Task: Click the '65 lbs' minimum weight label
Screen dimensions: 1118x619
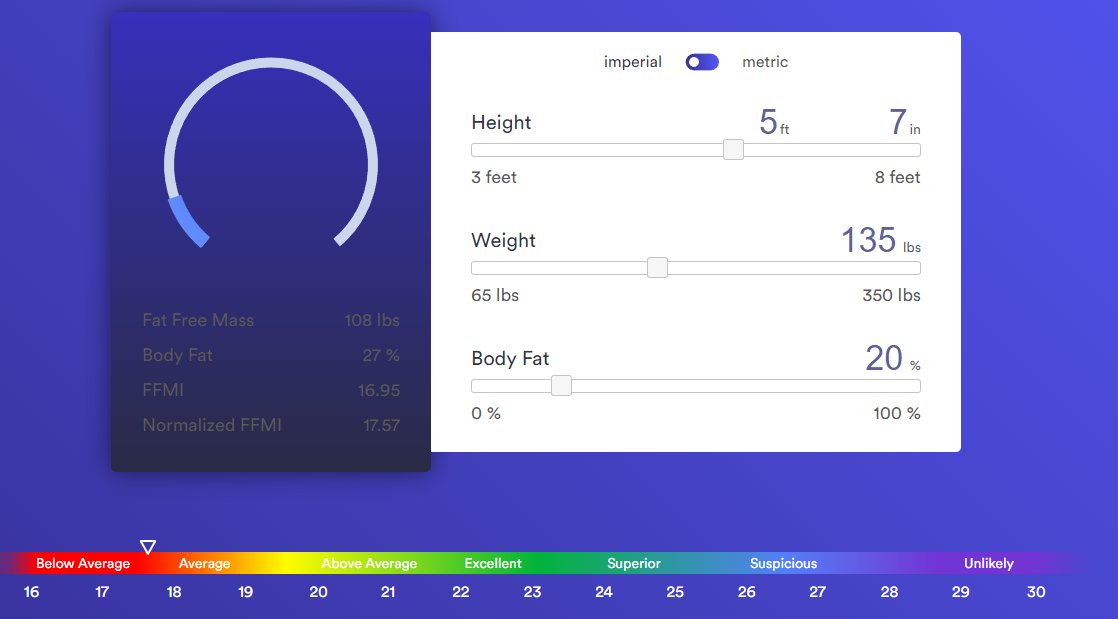Action: (x=495, y=295)
